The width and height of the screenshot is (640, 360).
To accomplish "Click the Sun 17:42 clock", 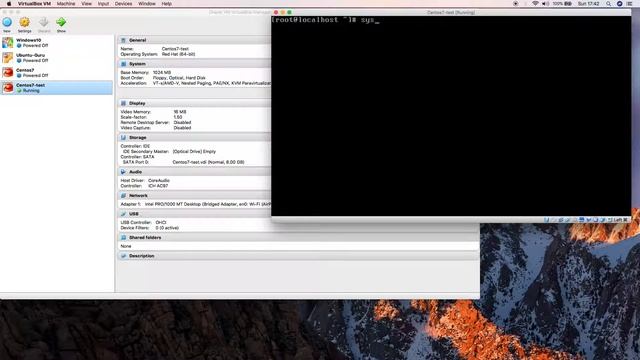I will 589,4.
